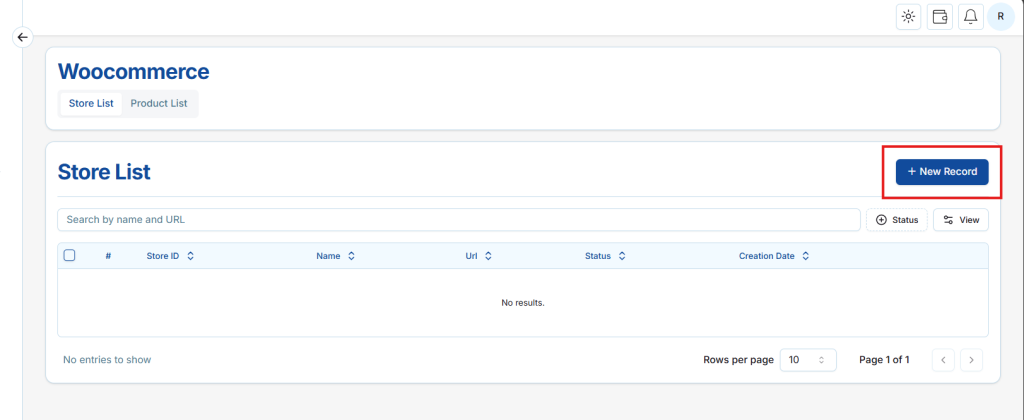Focus the Search by name and URL field

tap(458, 220)
